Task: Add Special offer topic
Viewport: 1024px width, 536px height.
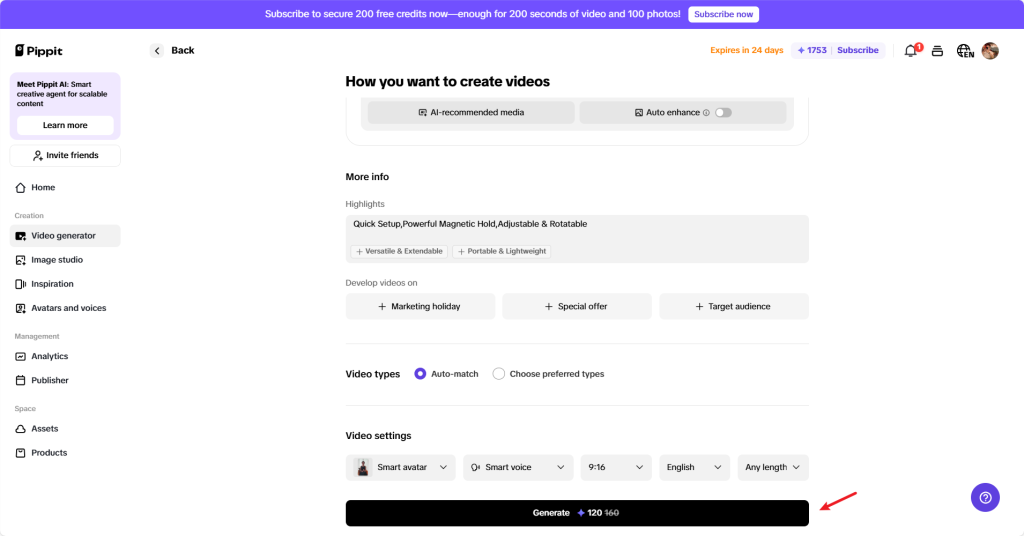Action: tap(577, 306)
